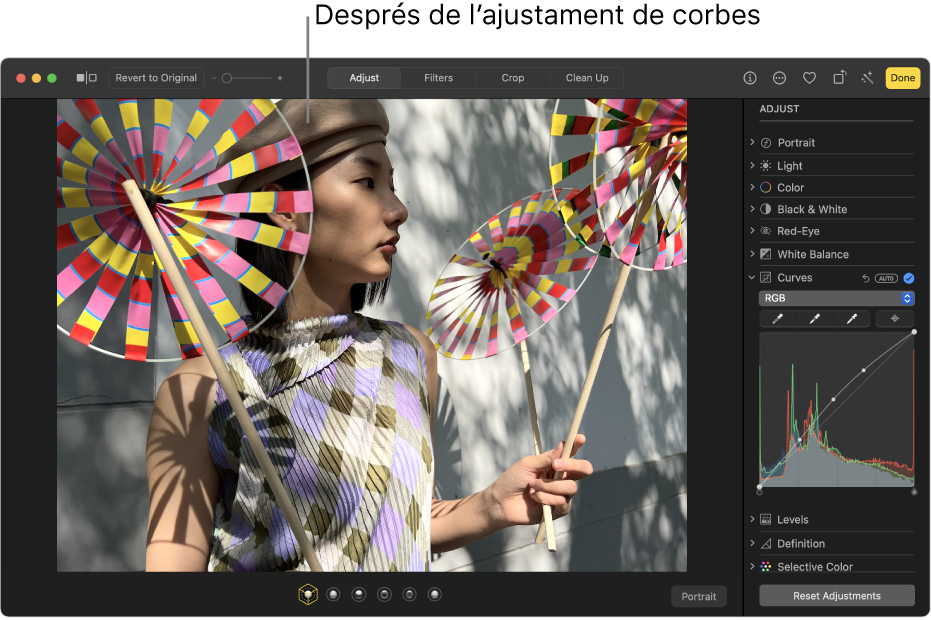Collapse the Curves section

coord(752,277)
